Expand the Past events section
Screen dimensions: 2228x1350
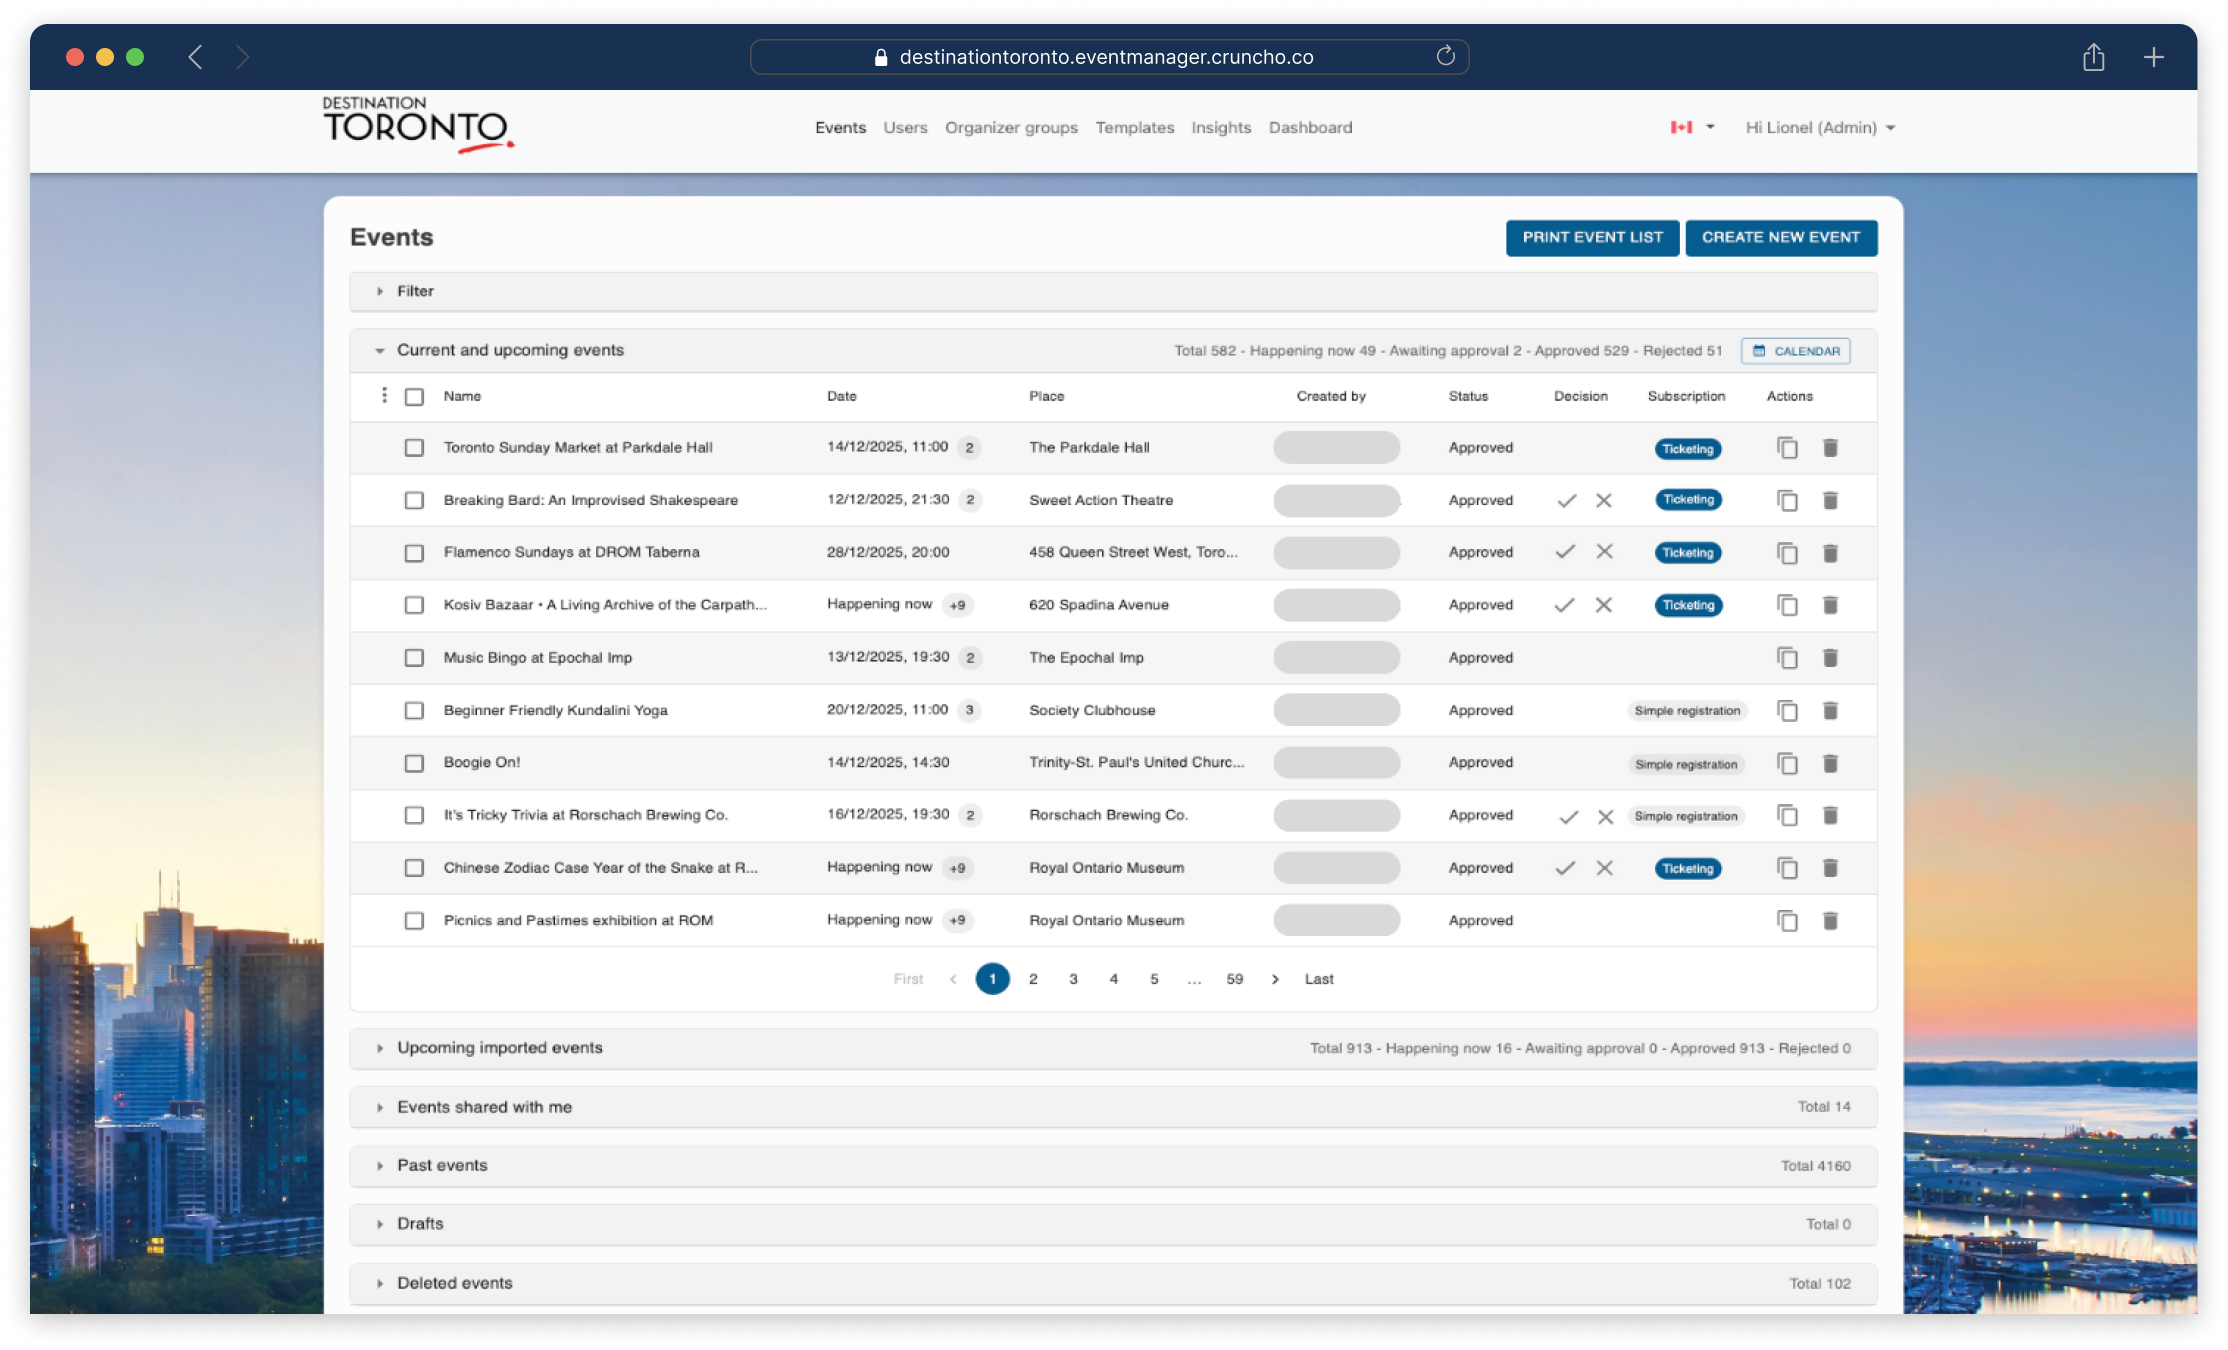[x=442, y=1165]
